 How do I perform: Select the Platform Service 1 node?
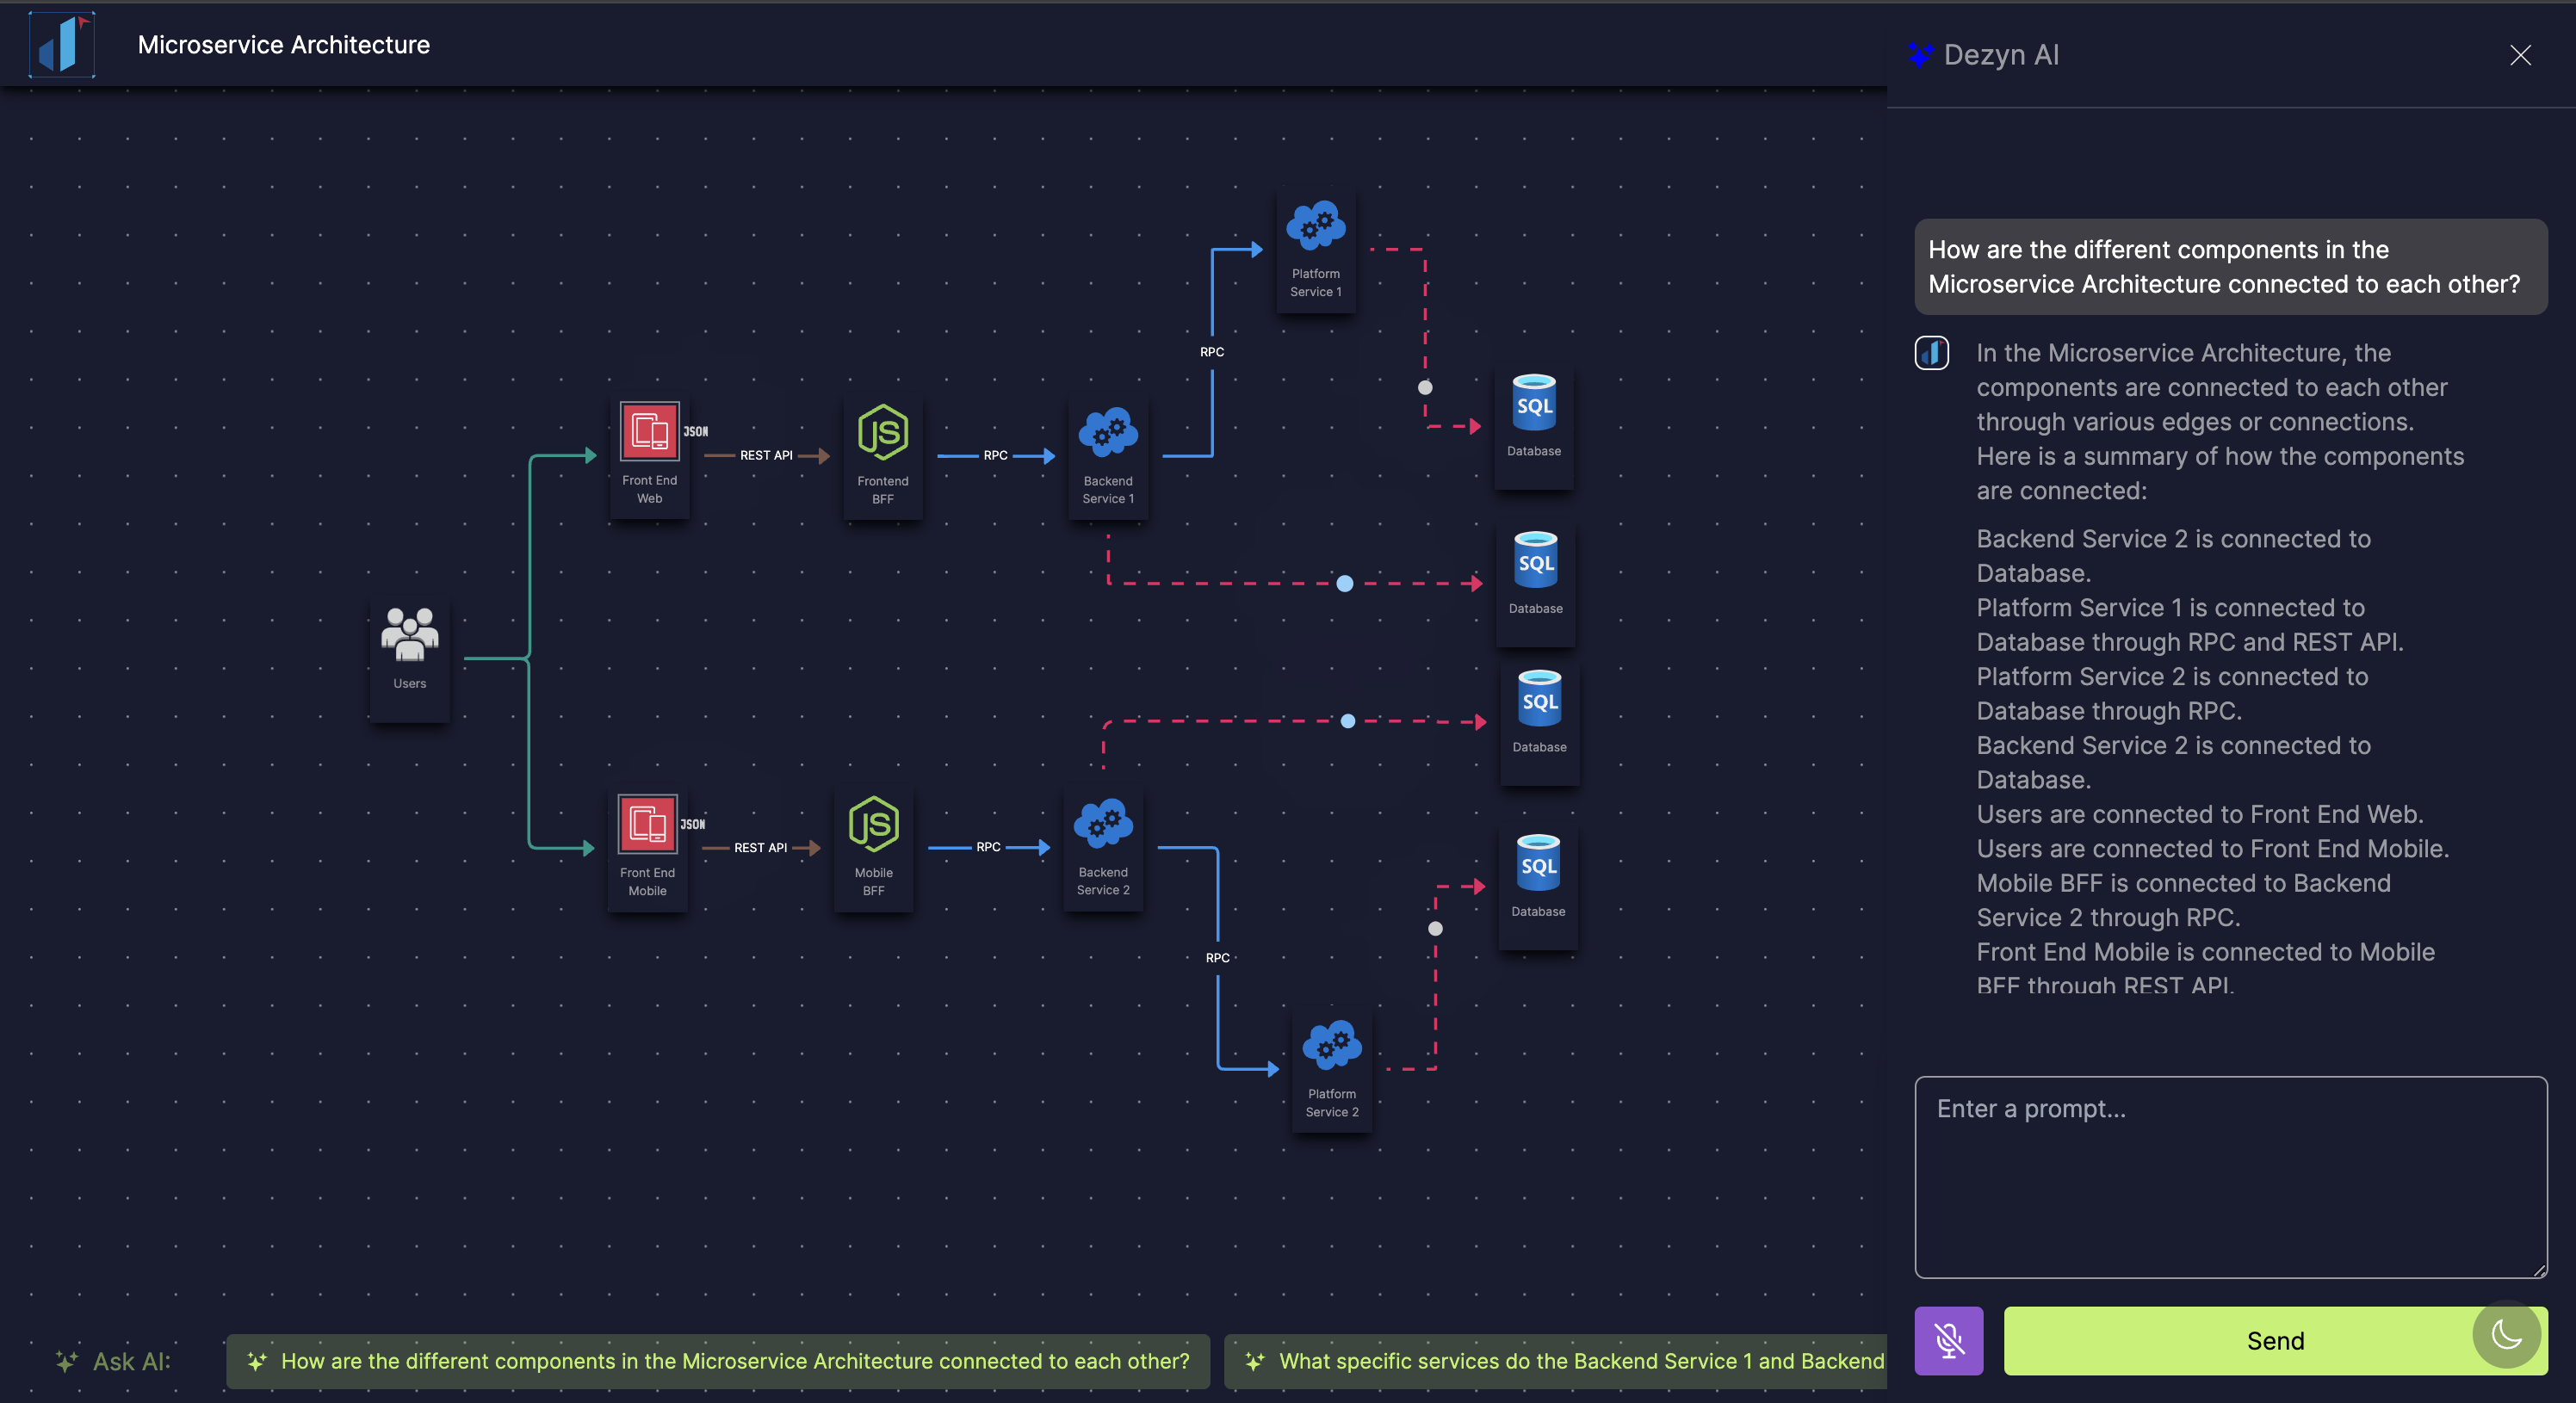coord(1315,249)
